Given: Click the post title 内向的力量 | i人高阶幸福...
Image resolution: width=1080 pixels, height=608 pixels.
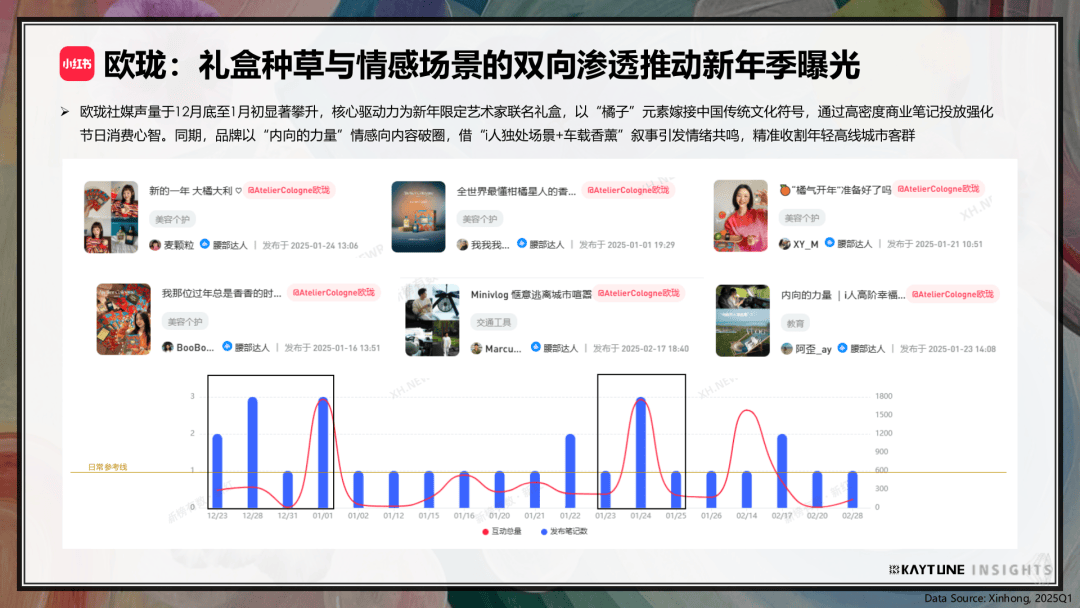Looking at the screenshot, I should point(843,295).
